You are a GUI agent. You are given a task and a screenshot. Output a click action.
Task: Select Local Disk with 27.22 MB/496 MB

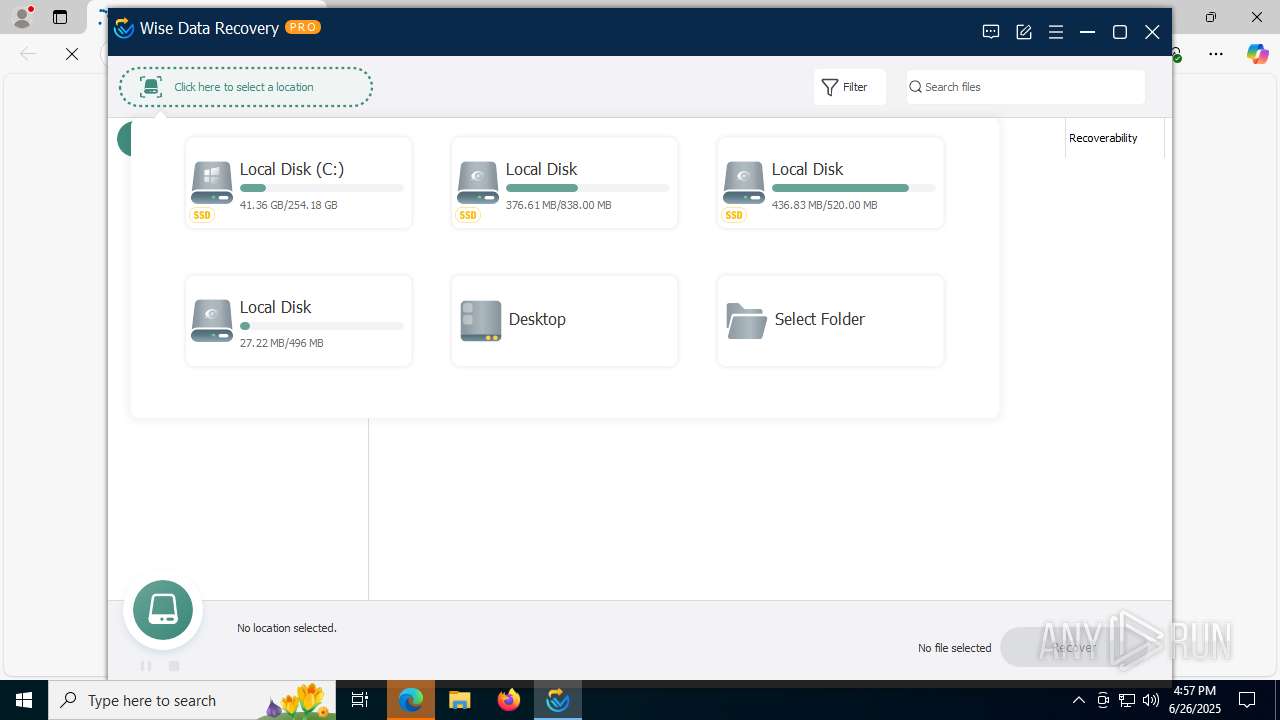pyautogui.click(x=299, y=321)
